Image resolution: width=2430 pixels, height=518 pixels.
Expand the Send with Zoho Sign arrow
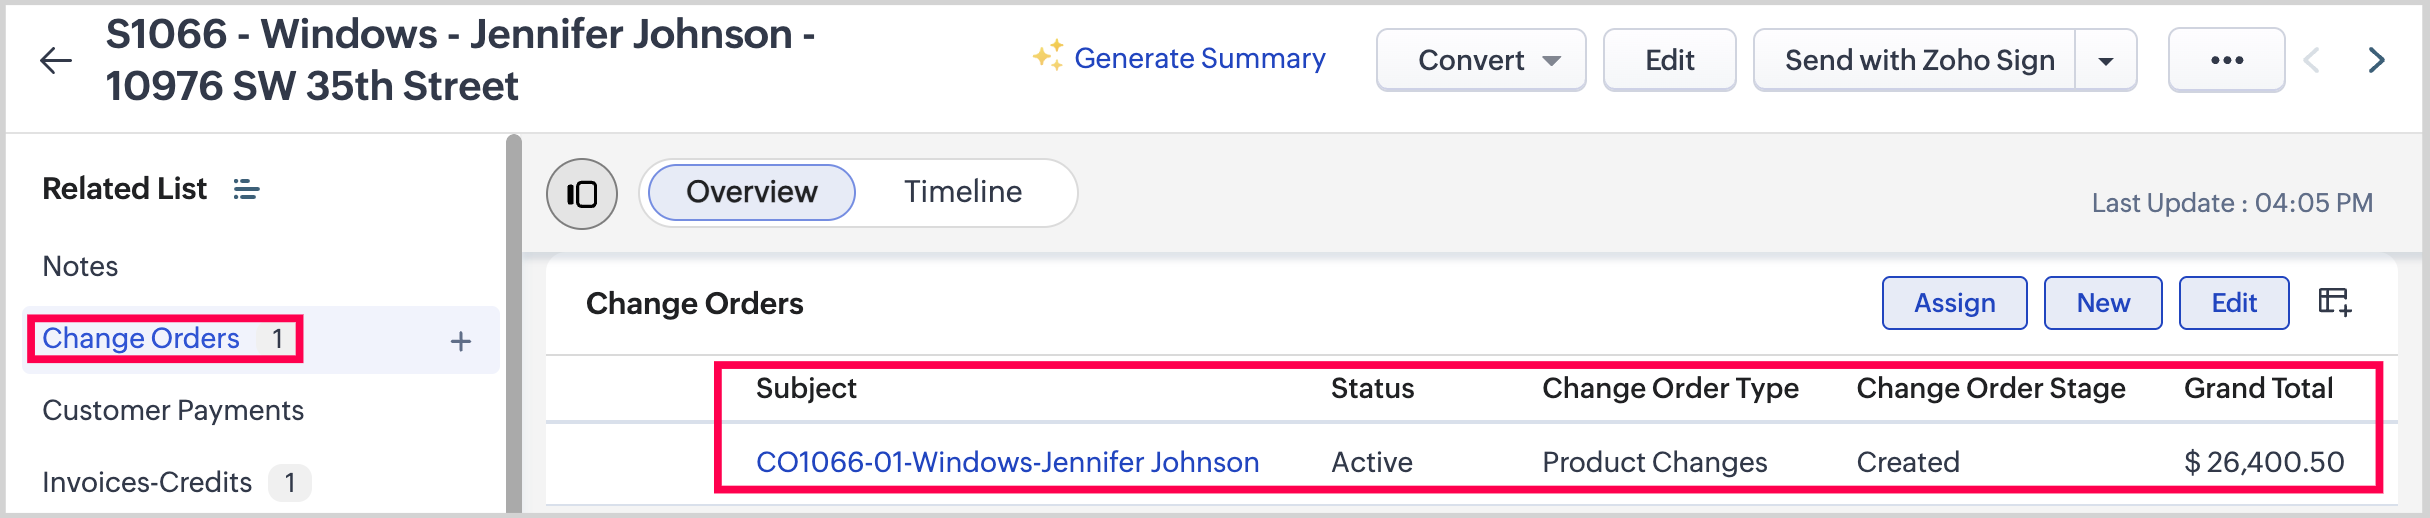tap(2106, 61)
